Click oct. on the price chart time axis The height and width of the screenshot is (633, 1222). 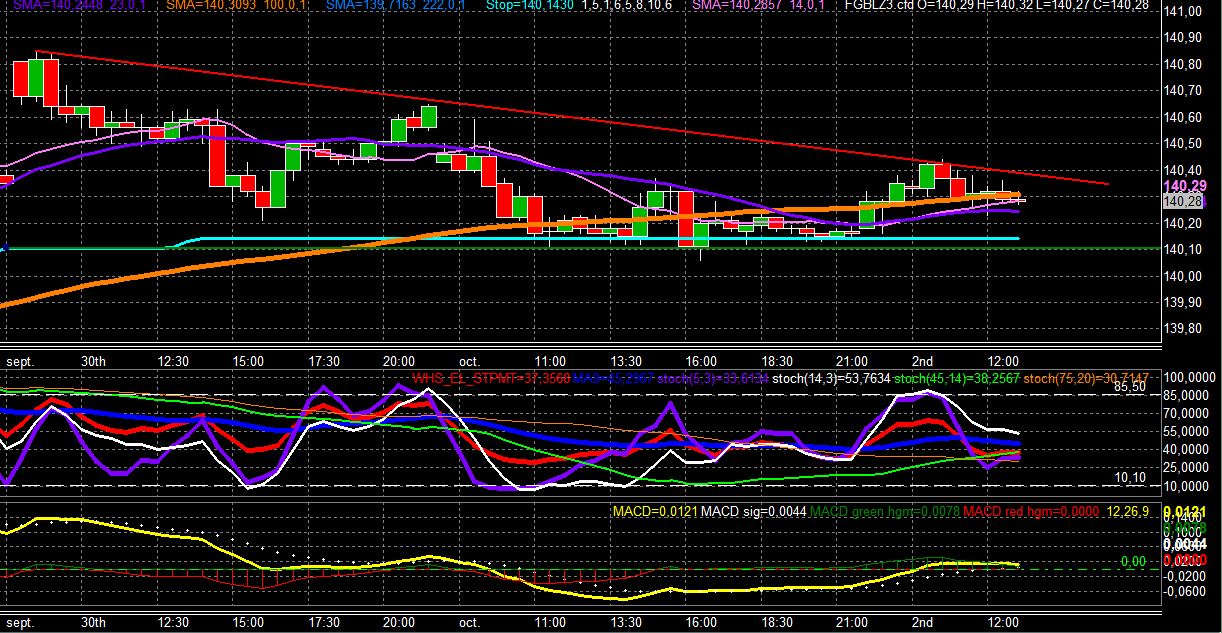(468, 360)
